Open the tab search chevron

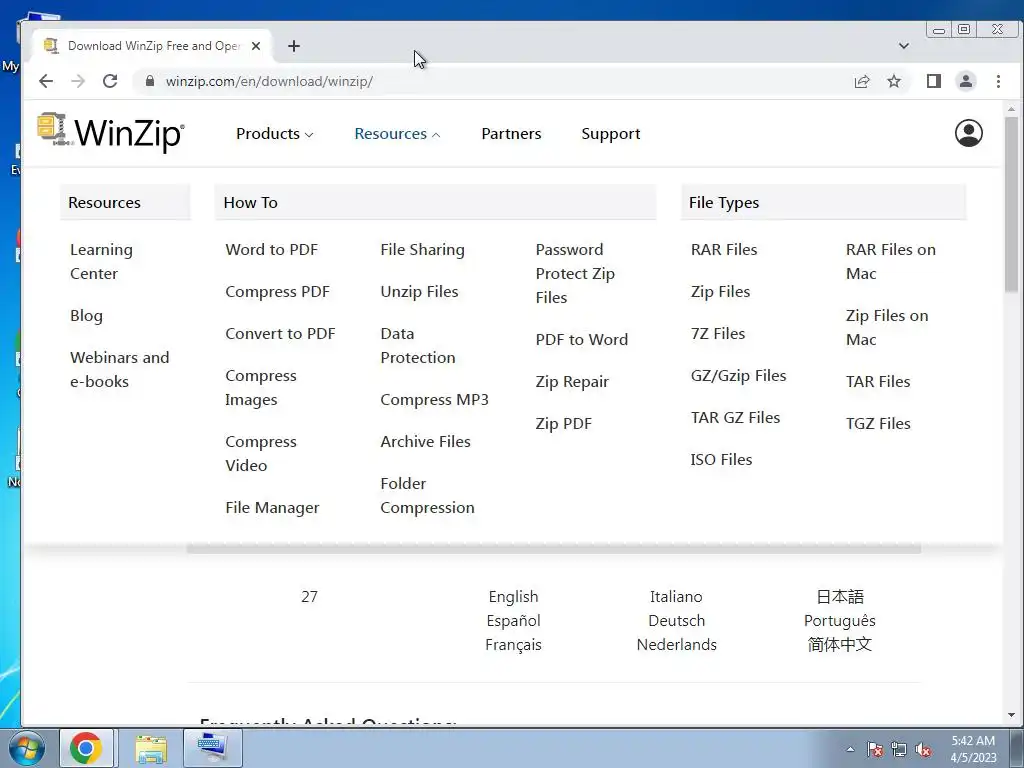904,46
